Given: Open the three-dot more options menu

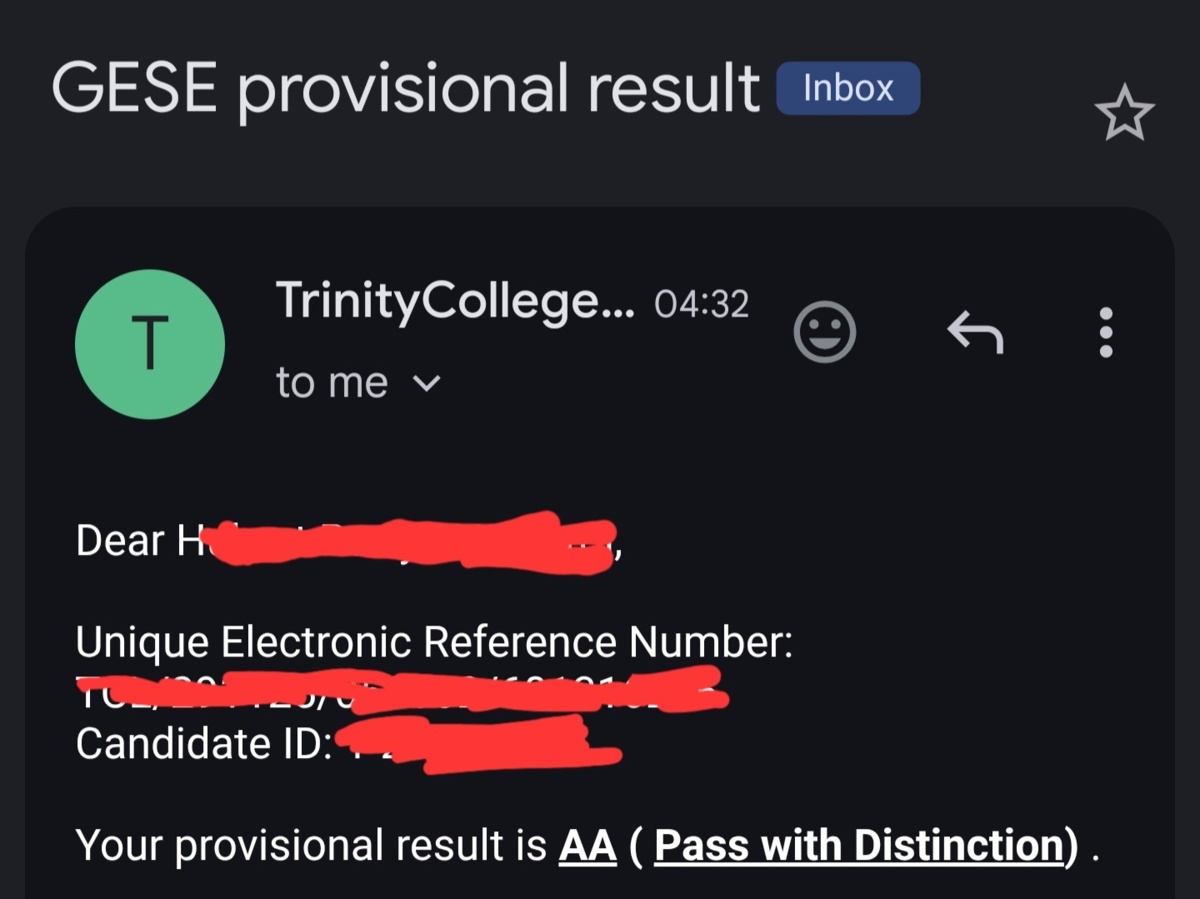Looking at the screenshot, I should [1106, 332].
